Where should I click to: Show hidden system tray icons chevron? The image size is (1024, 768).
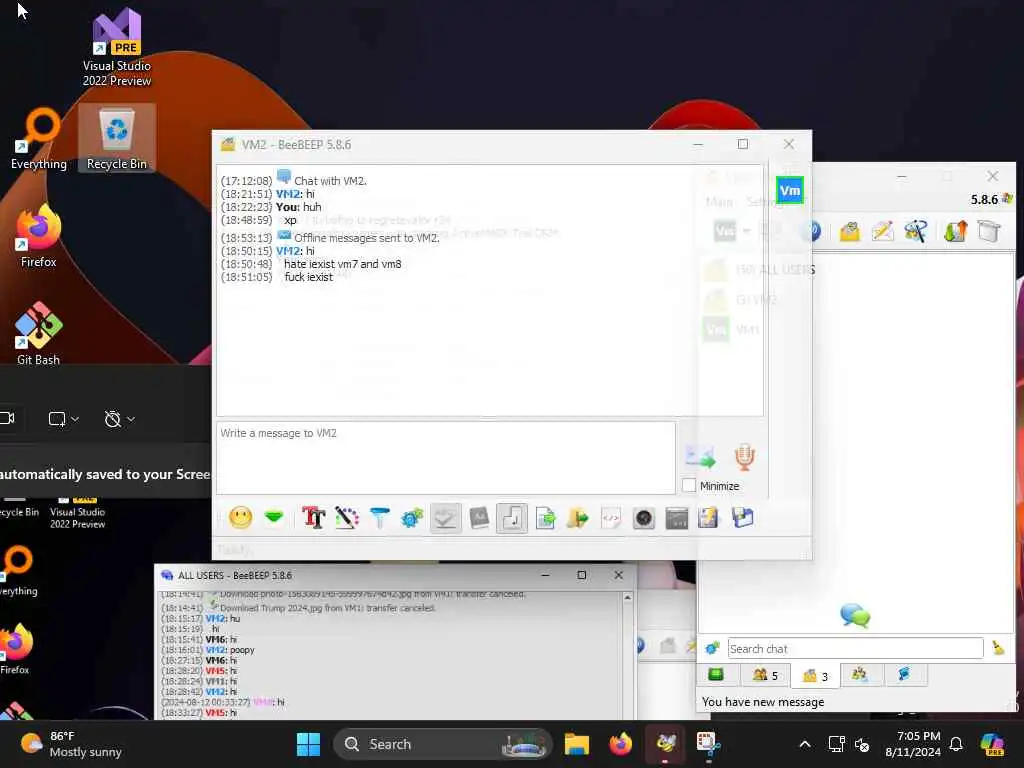[805, 744]
